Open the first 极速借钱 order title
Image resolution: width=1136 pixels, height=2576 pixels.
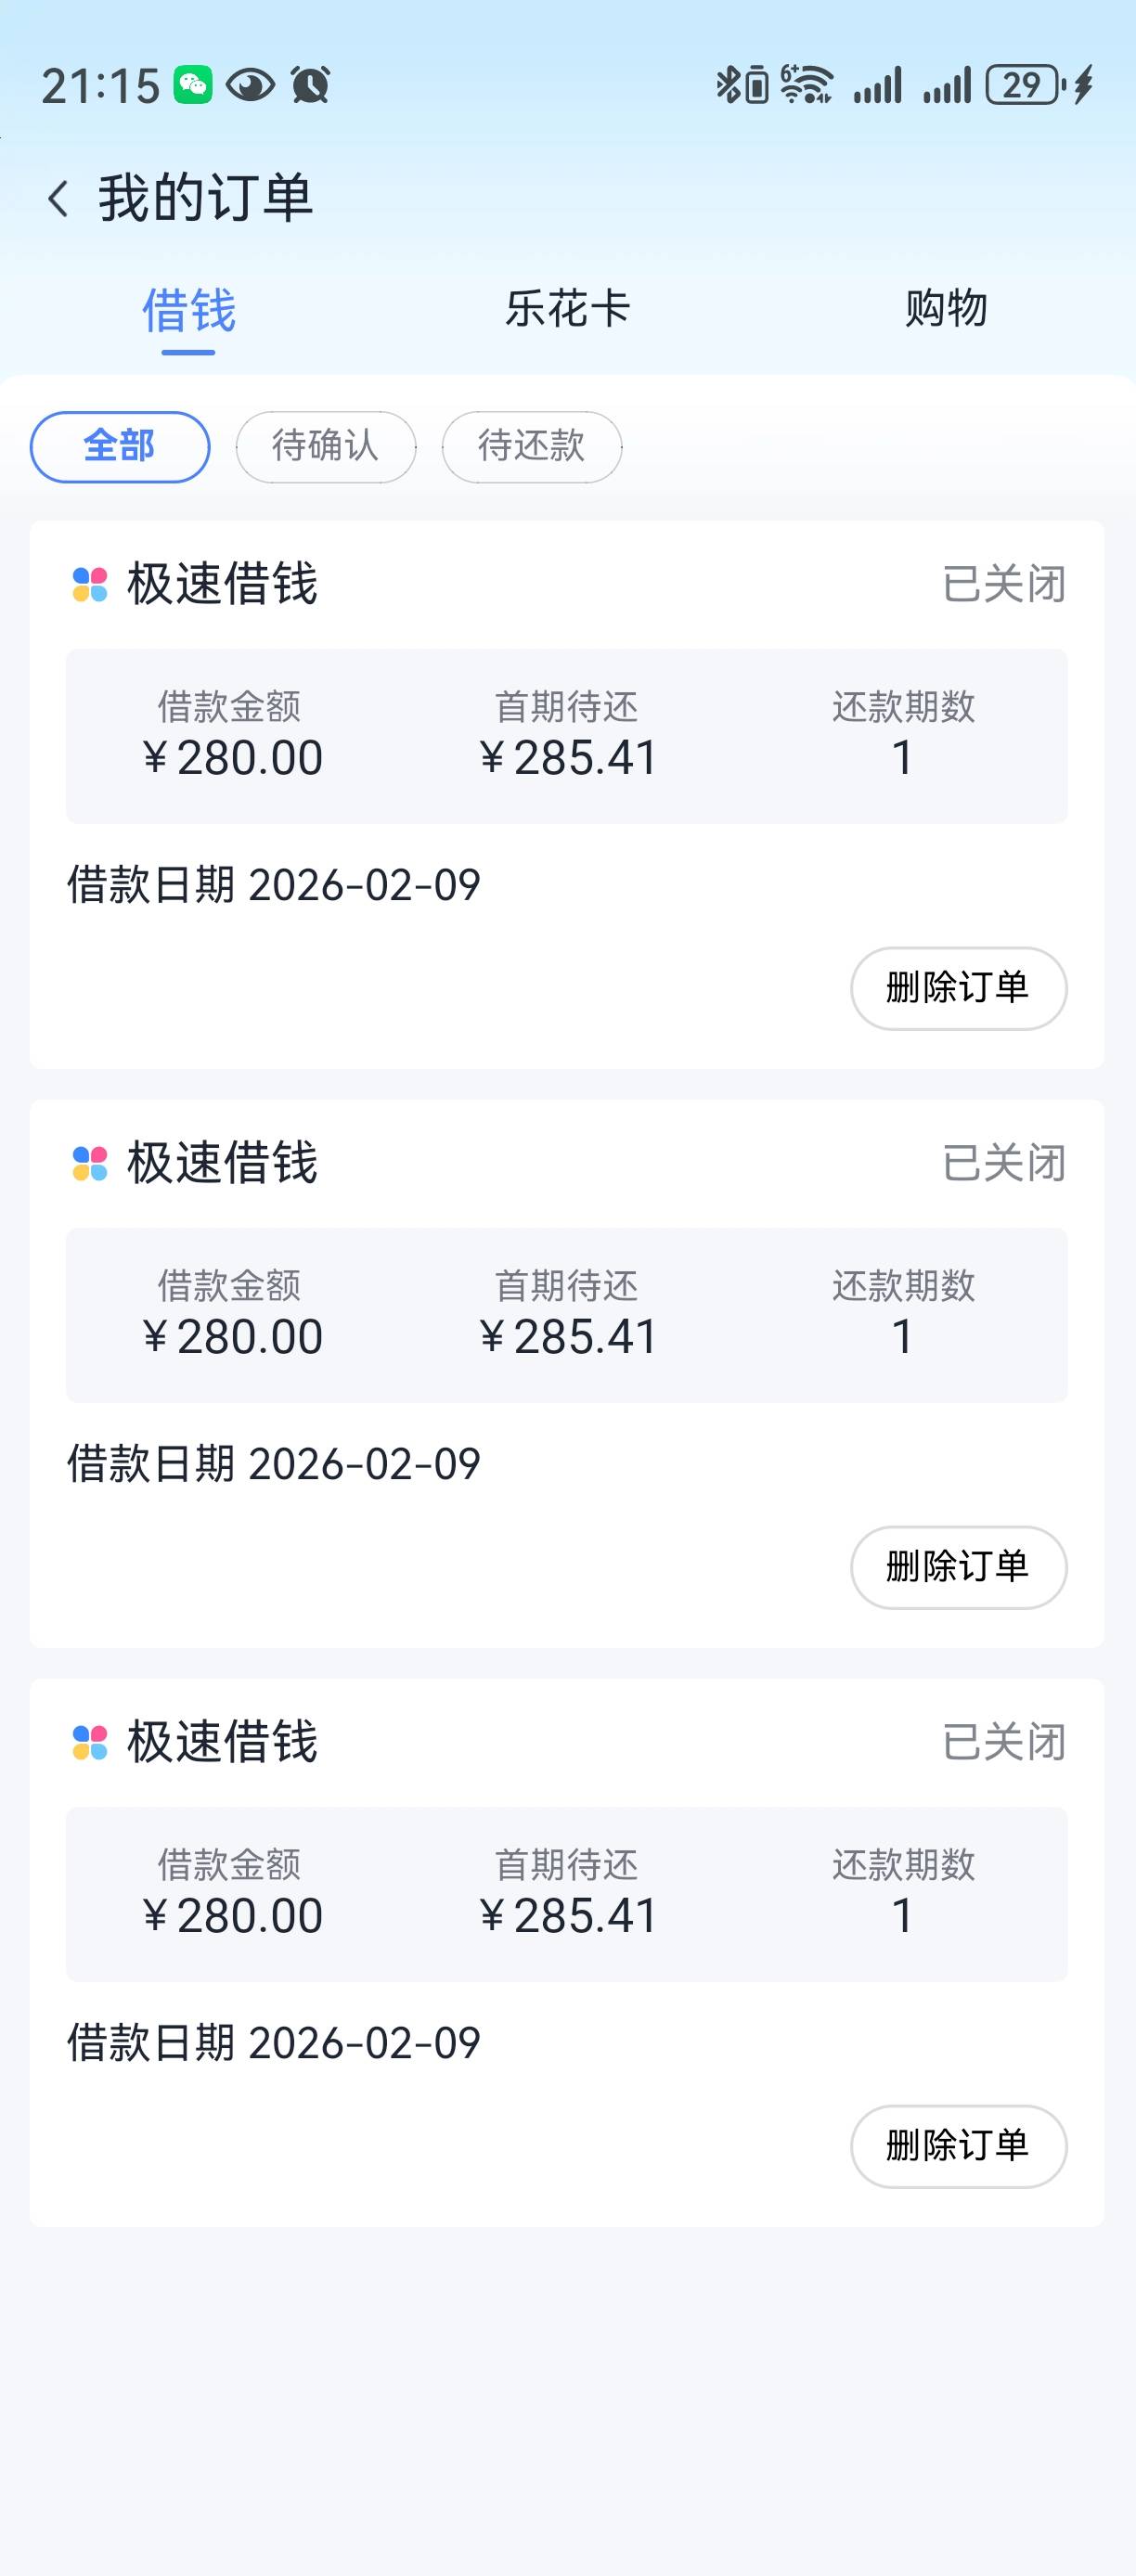pyautogui.click(x=222, y=584)
